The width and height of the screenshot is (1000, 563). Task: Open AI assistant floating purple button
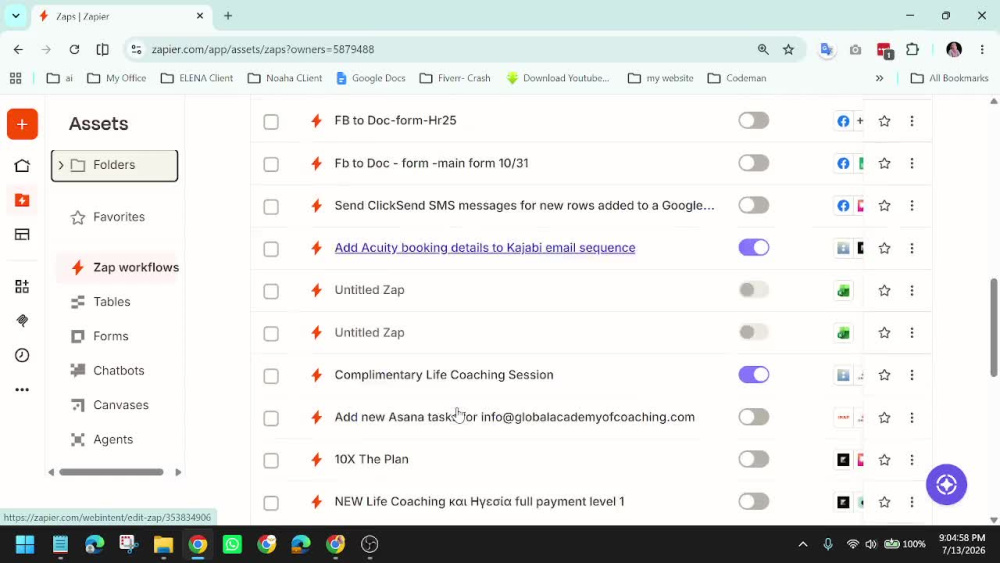[946, 485]
